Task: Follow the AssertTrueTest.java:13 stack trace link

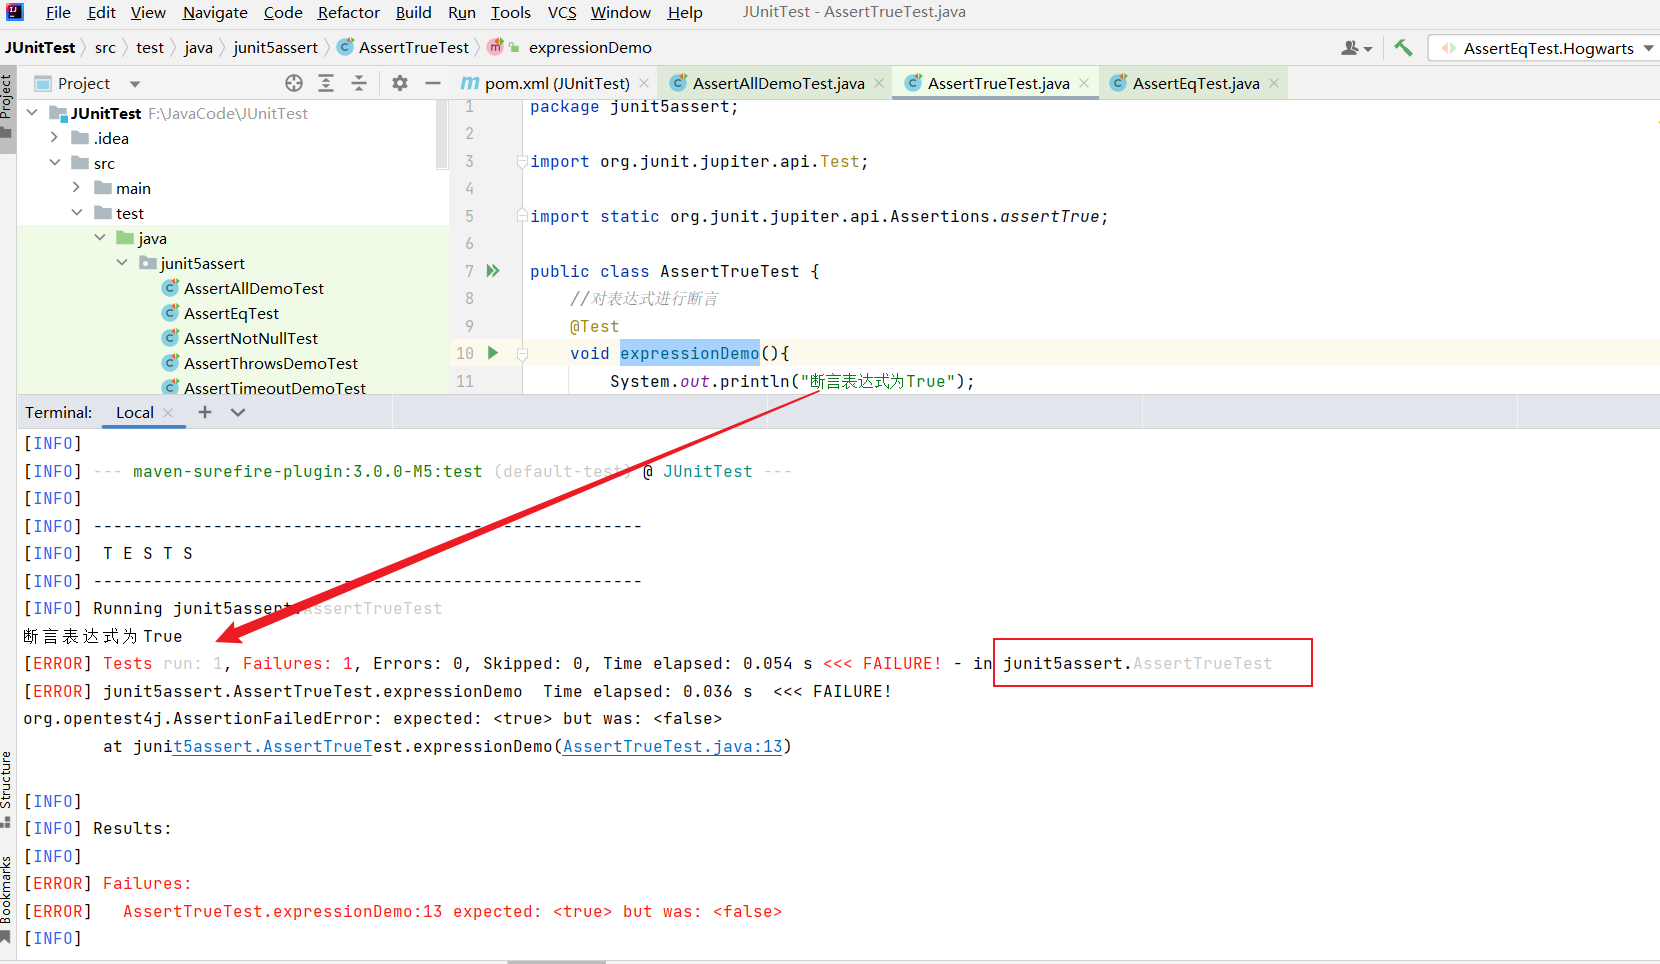Action: [x=672, y=746]
